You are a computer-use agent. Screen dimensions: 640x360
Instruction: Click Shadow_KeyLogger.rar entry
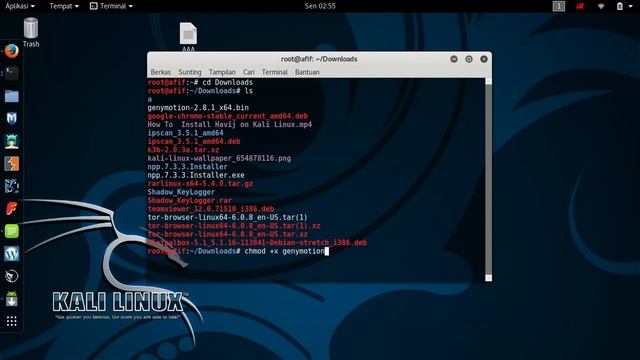click(190, 200)
